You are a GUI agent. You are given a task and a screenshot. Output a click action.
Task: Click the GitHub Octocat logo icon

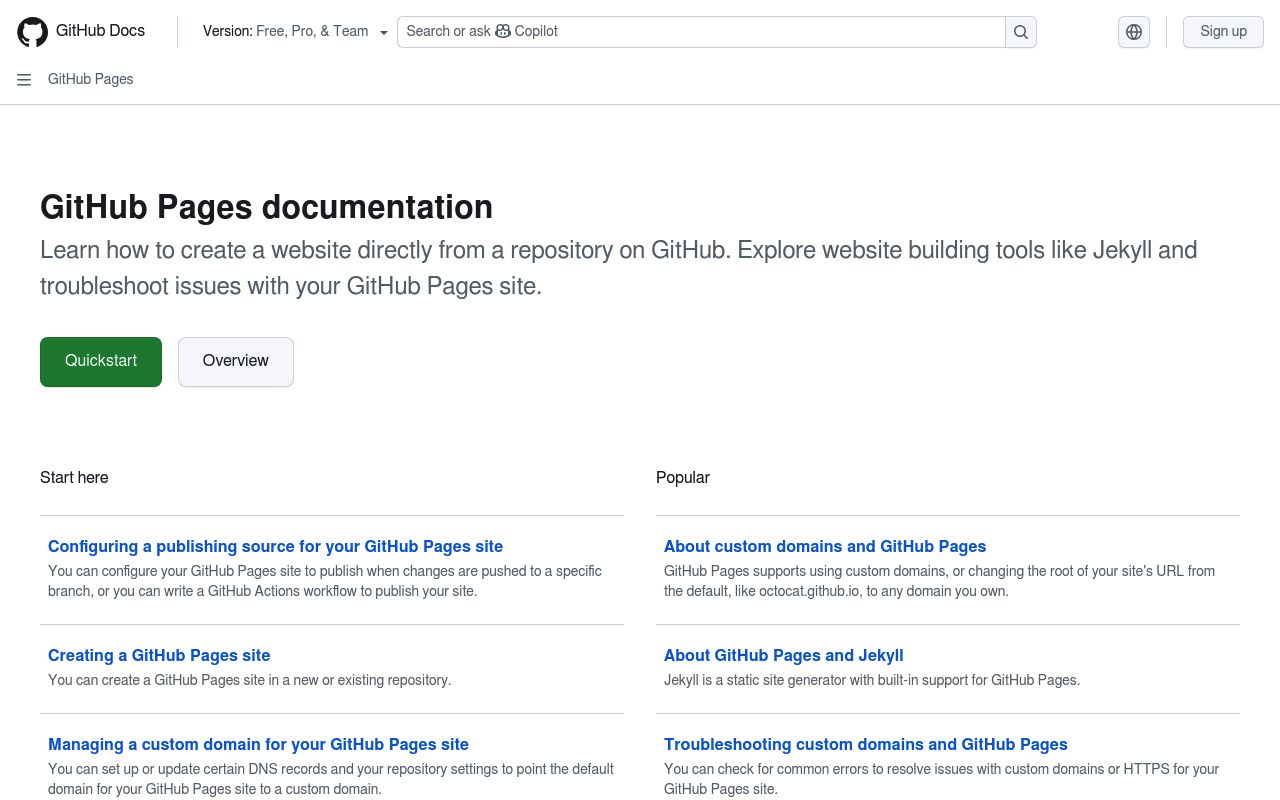32,32
